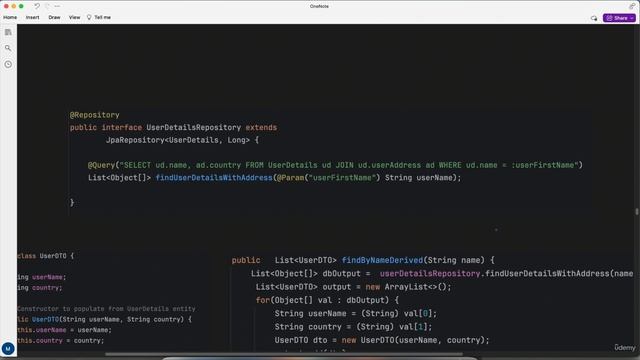Viewport: 640px width, 360px height.
Task: Click the @Query annotation
Action: pos(101,165)
